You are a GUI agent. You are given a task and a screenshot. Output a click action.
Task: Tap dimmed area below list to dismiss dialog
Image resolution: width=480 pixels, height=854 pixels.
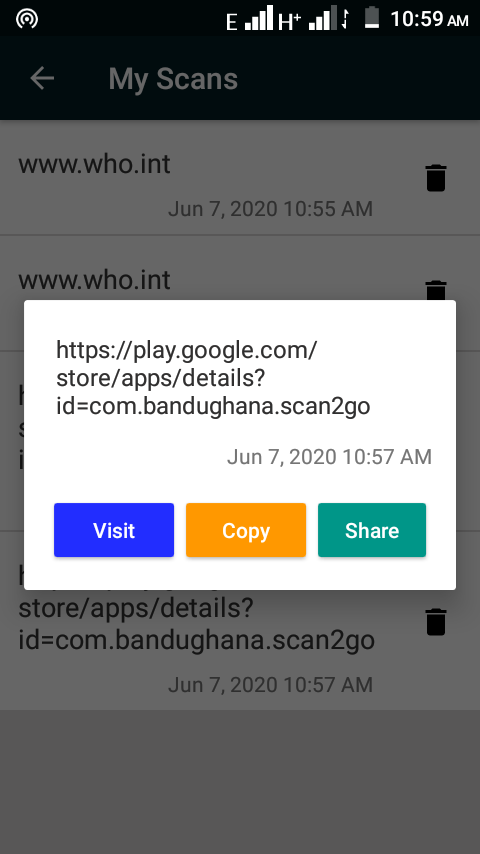(240, 782)
